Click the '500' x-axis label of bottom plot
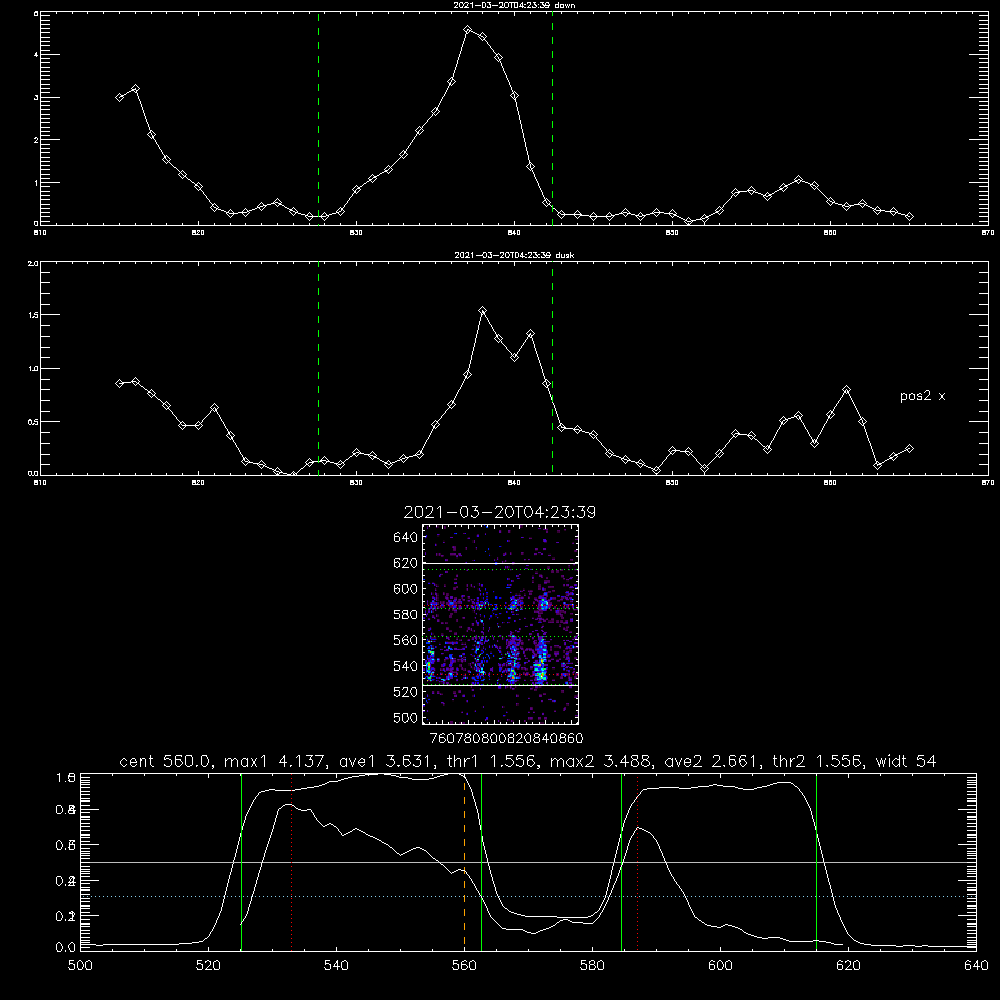1000x1000 pixels. 80,966
